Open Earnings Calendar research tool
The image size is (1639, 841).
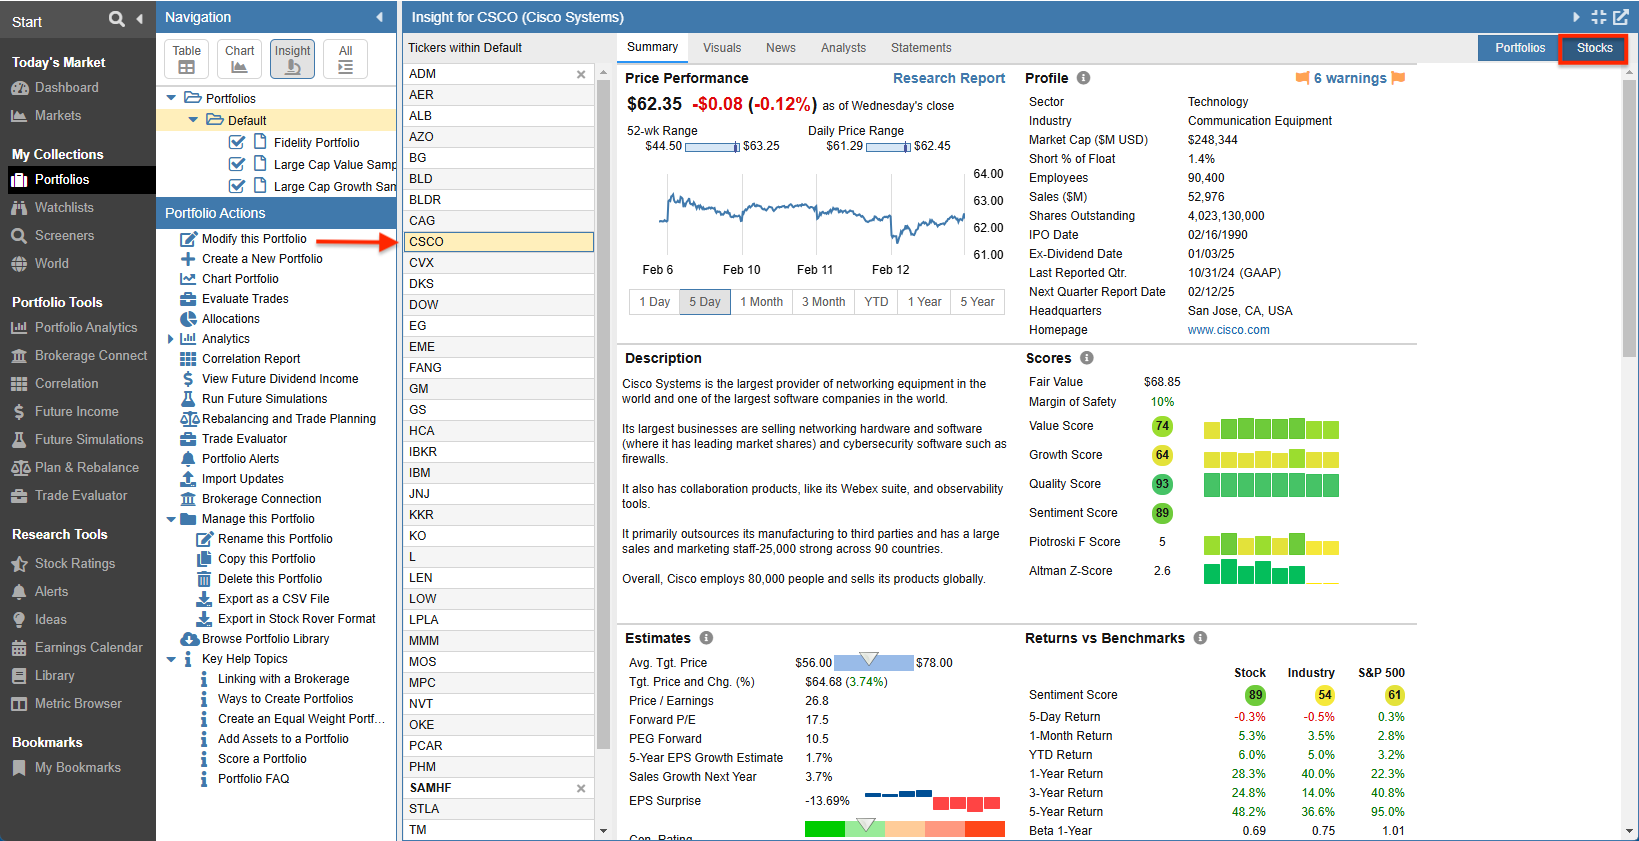[88, 648]
